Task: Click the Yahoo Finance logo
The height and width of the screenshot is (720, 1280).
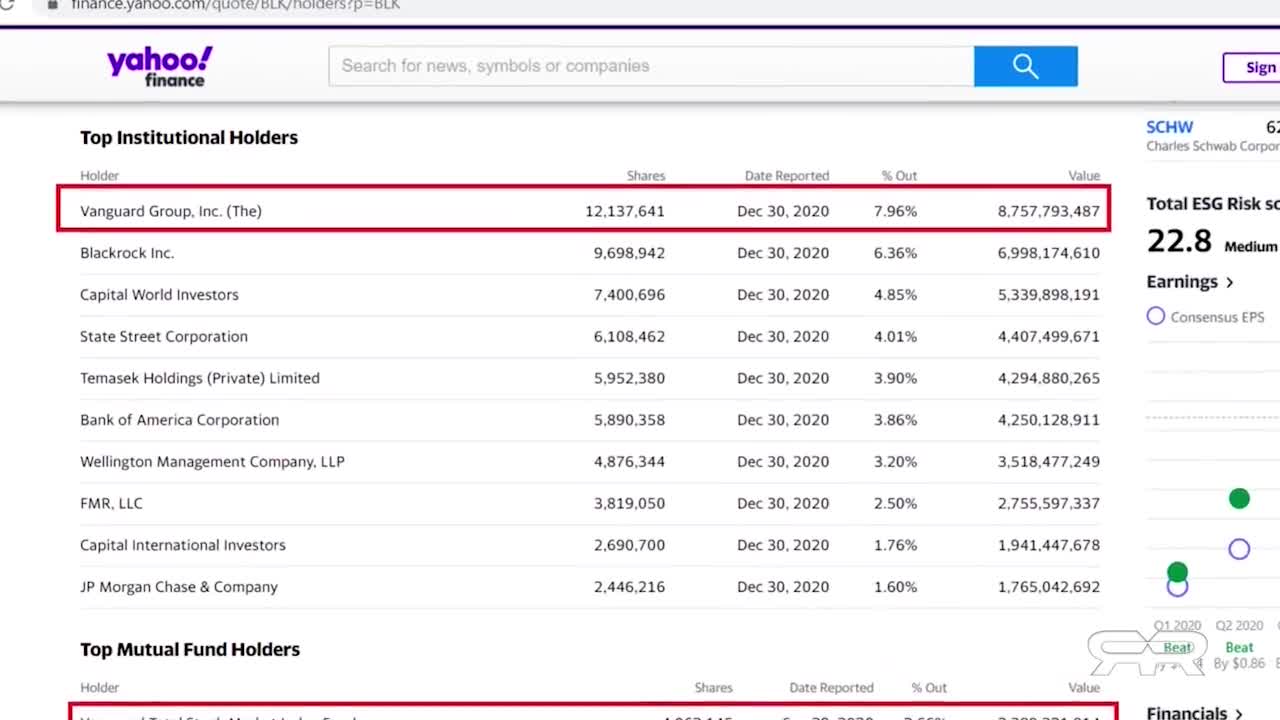Action: [x=160, y=66]
